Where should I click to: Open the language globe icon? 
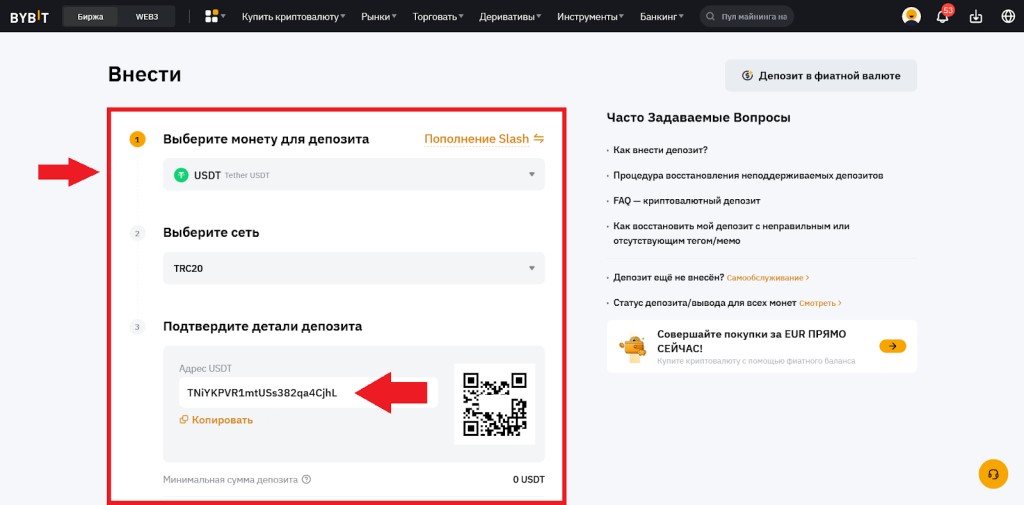[x=1007, y=17]
